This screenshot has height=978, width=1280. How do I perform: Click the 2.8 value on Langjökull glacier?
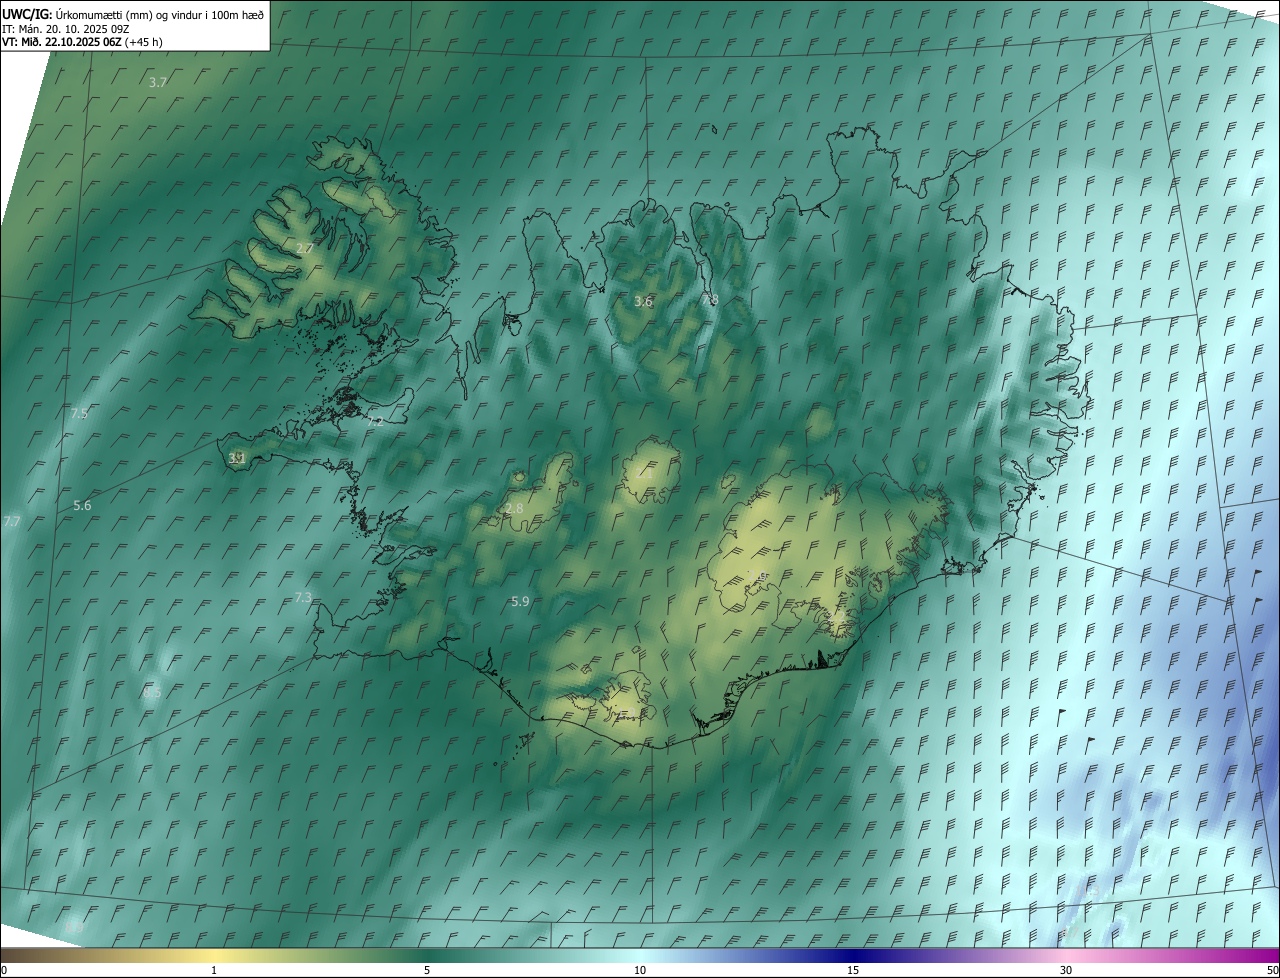514,509
